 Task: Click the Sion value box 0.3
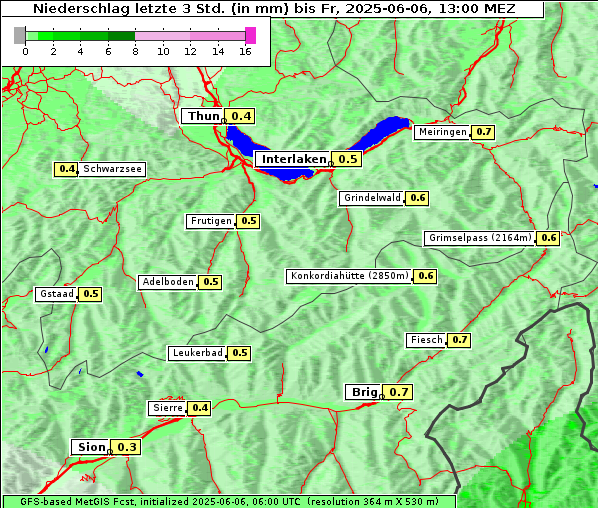(126, 447)
